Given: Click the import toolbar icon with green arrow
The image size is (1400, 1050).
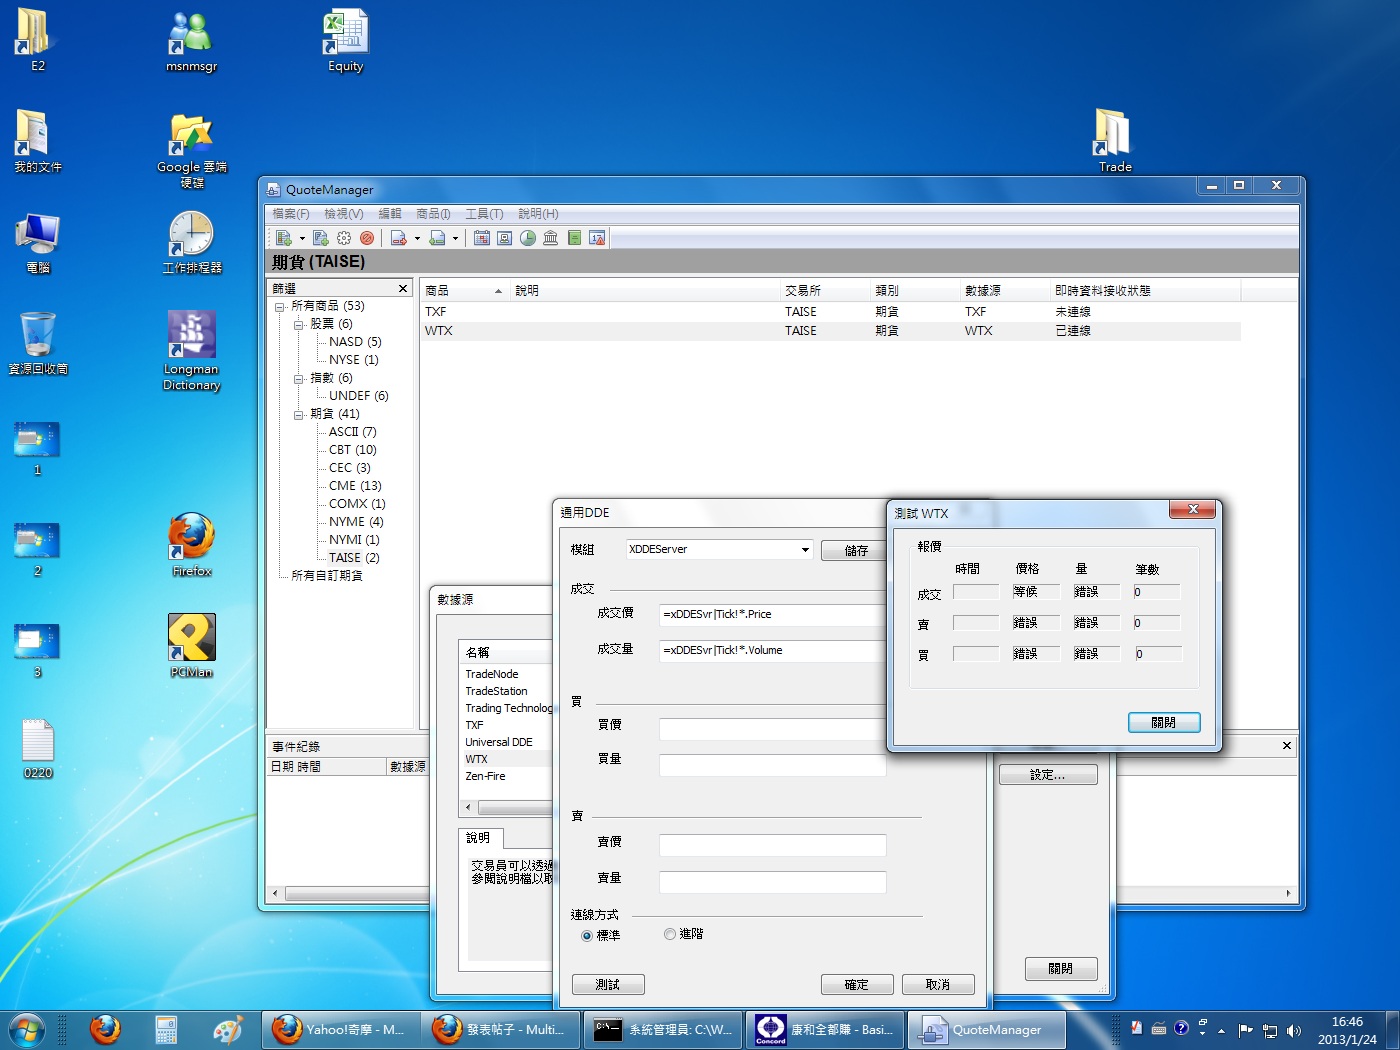Looking at the screenshot, I should coord(437,238).
